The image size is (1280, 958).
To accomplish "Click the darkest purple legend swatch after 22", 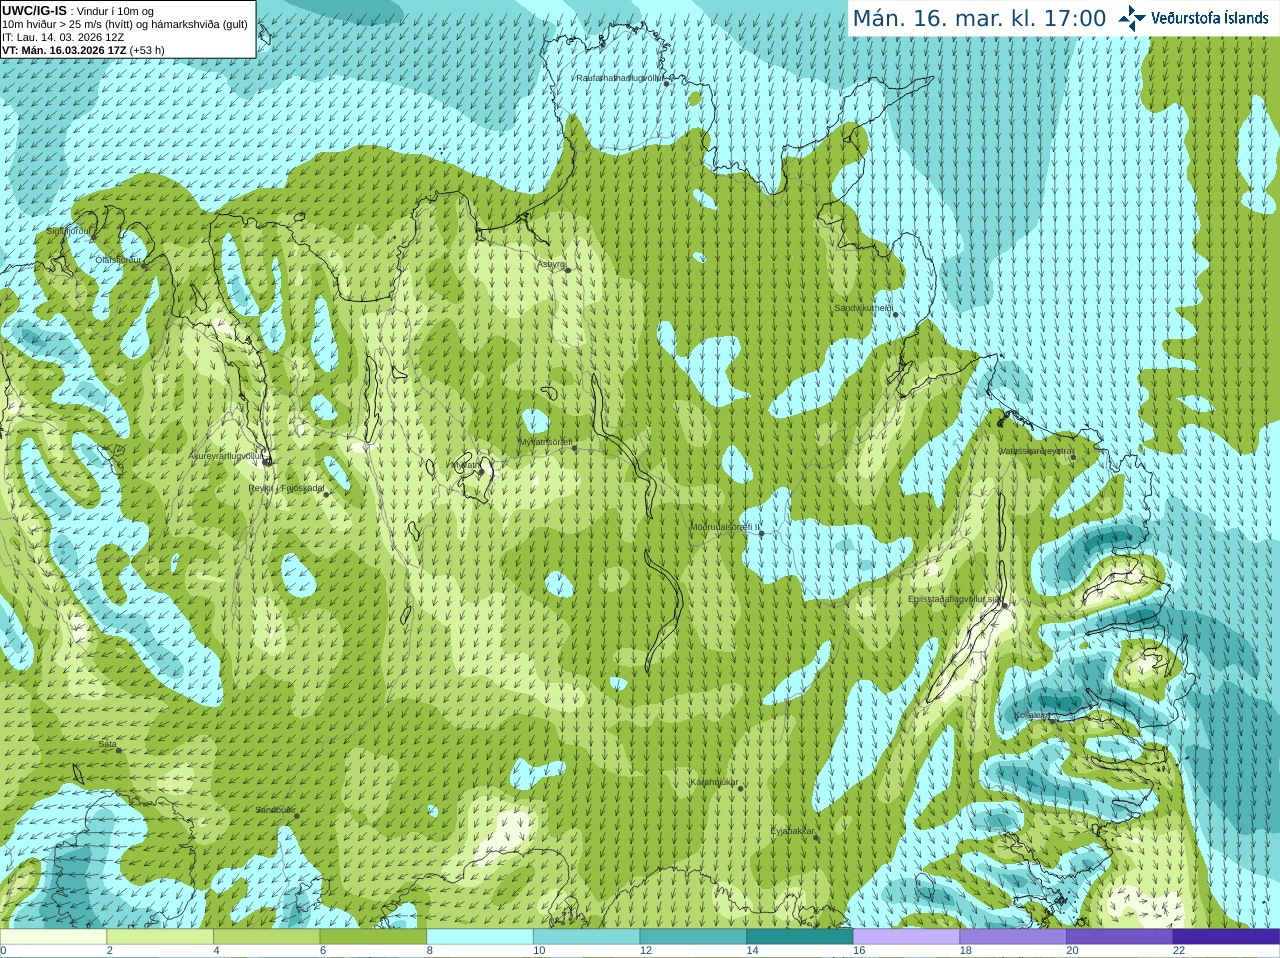I will 1226,937.
